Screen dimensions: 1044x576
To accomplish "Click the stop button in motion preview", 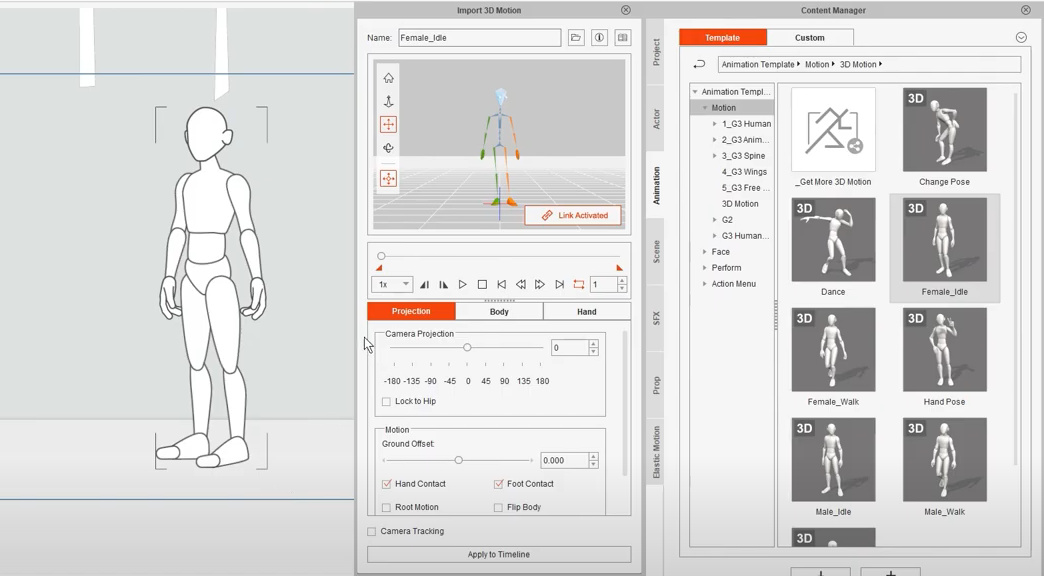I will 482,285.
